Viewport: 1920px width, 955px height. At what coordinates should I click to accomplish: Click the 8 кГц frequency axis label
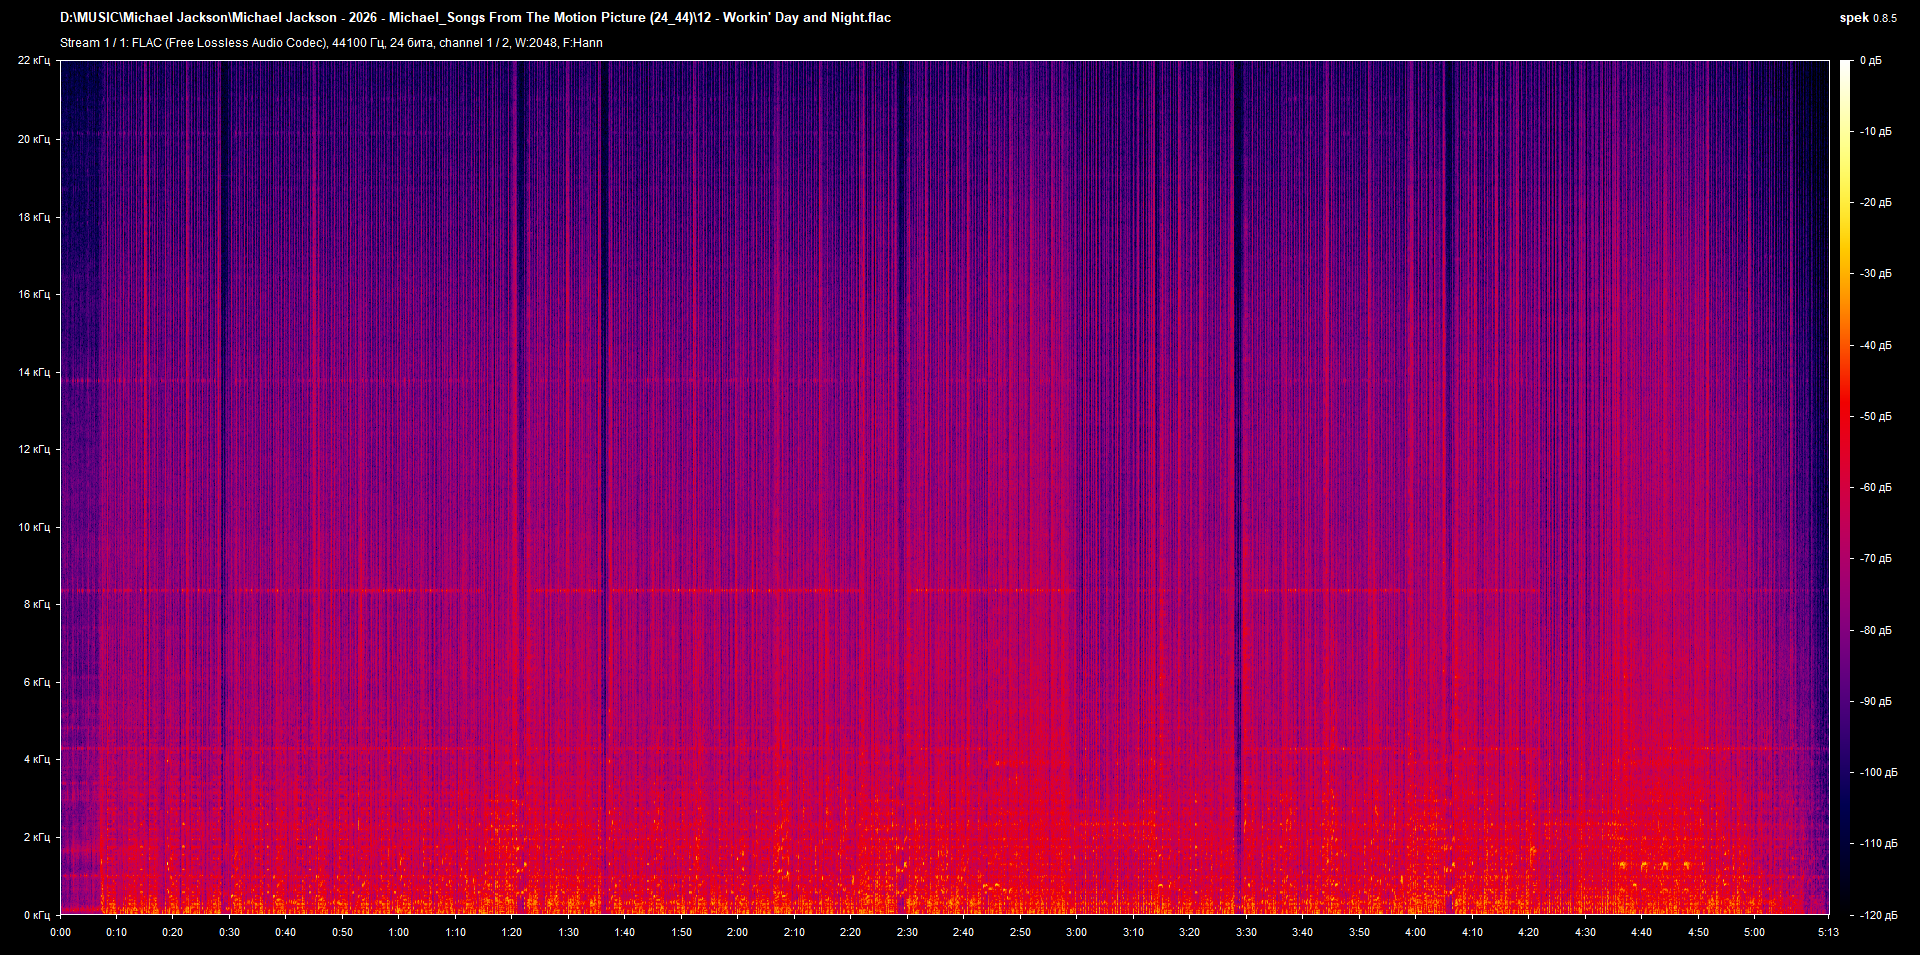(37, 604)
